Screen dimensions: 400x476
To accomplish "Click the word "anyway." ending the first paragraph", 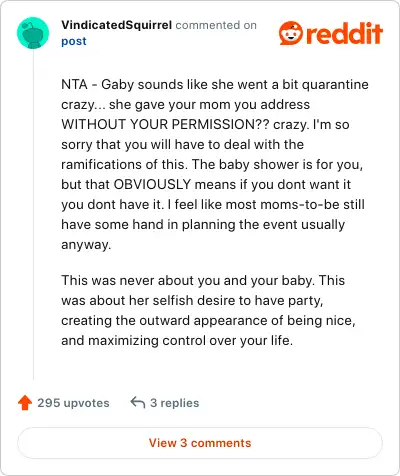I will pyautogui.click(x=86, y=245).
